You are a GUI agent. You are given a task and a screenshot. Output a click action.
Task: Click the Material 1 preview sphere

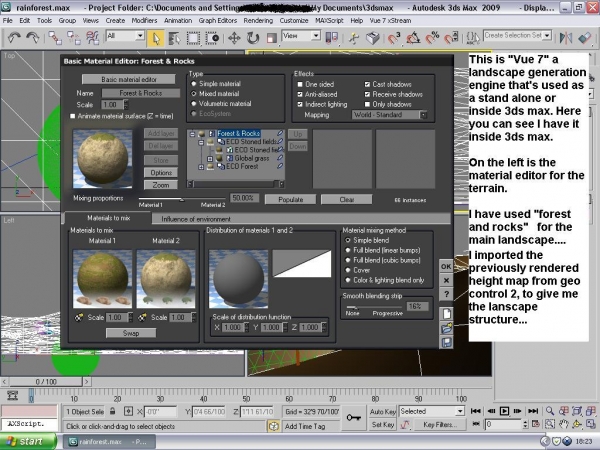[x=103, y=279]
